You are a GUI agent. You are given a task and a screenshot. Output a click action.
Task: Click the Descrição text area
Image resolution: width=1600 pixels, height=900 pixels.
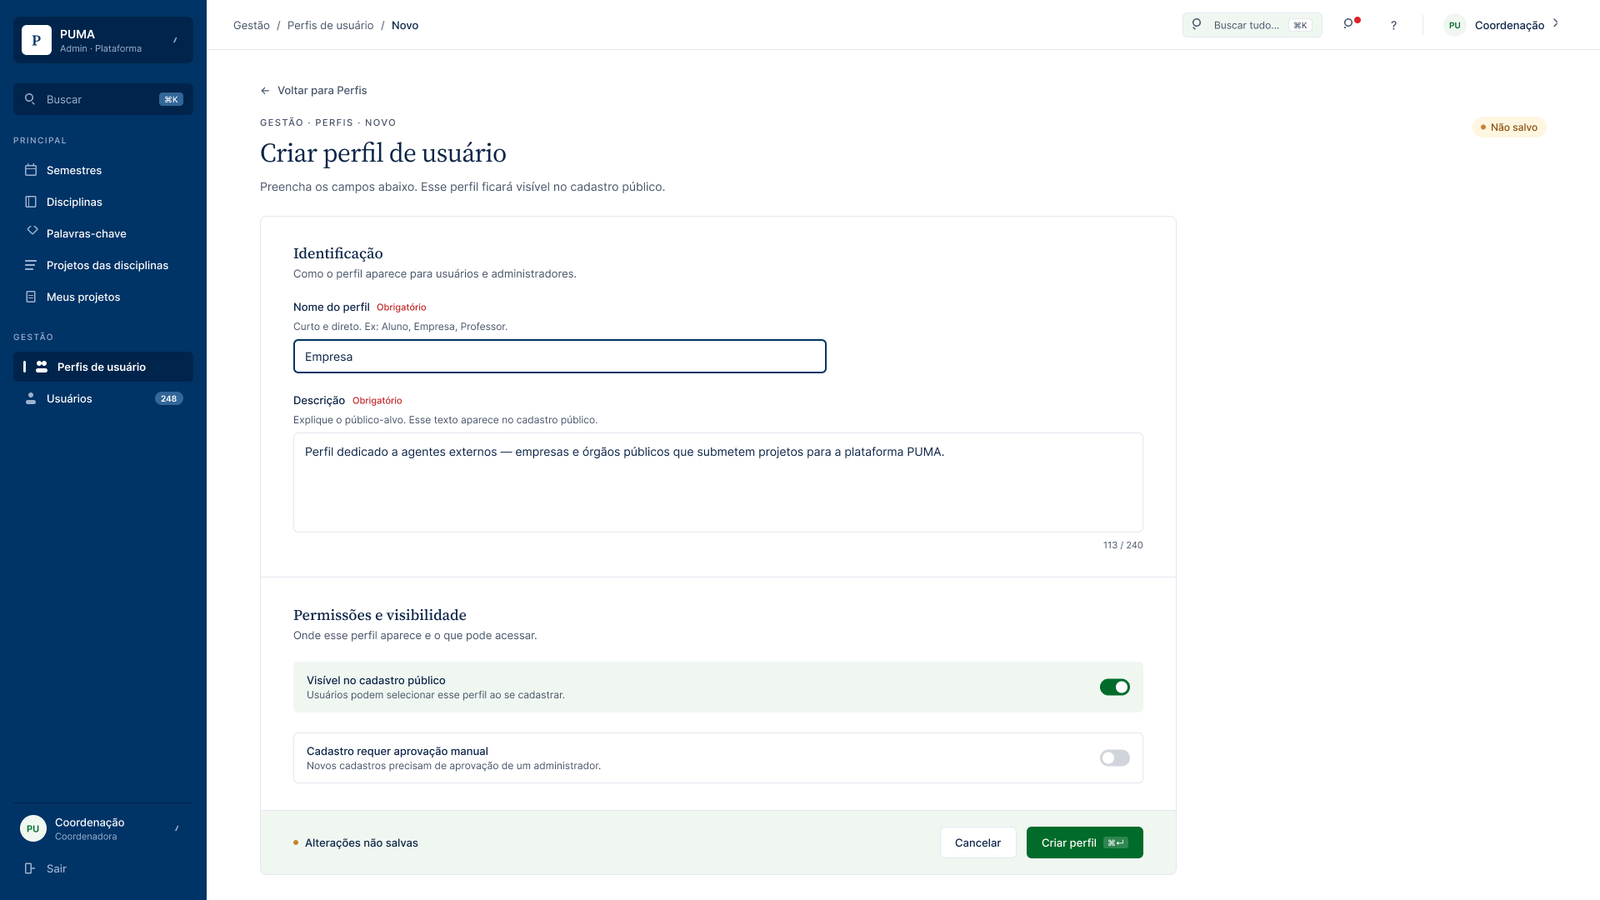pyautogui.click(x=718, y=482)
